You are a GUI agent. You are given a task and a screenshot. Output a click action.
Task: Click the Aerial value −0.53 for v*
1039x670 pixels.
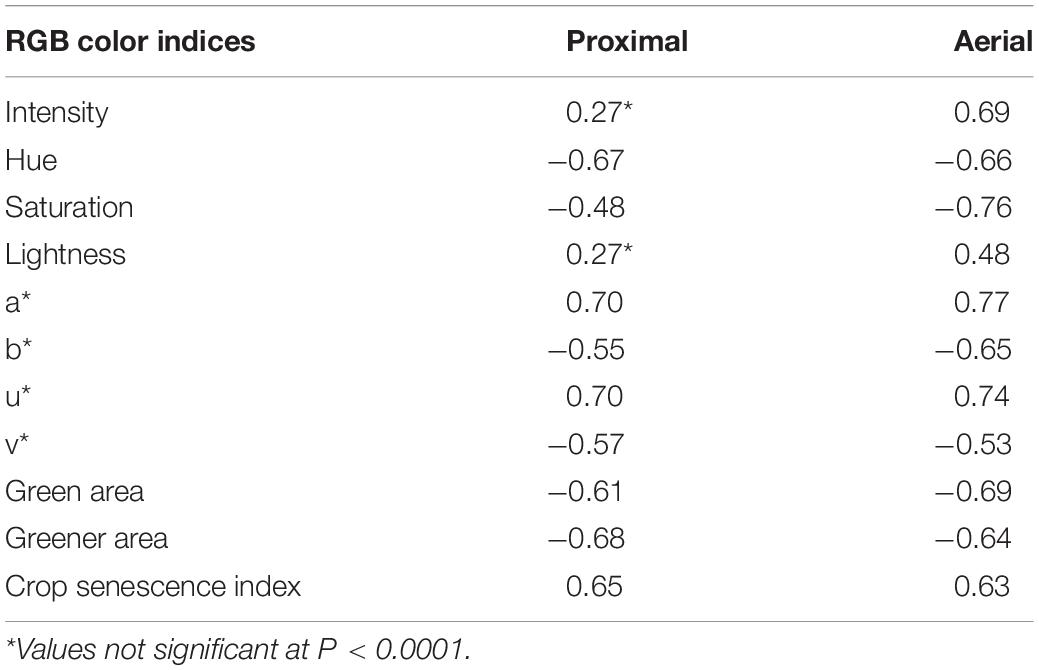tap(975, 445)
